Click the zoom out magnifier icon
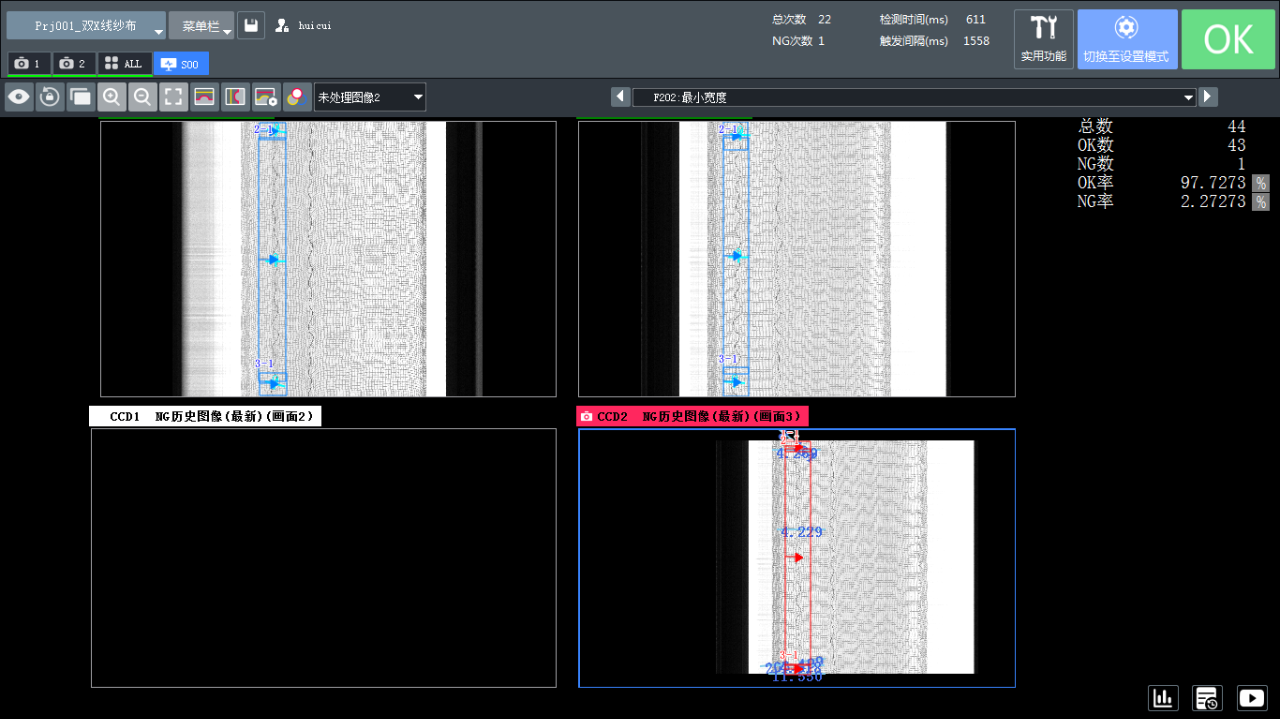Screen dimensions: 1280x719 [142, 97]
